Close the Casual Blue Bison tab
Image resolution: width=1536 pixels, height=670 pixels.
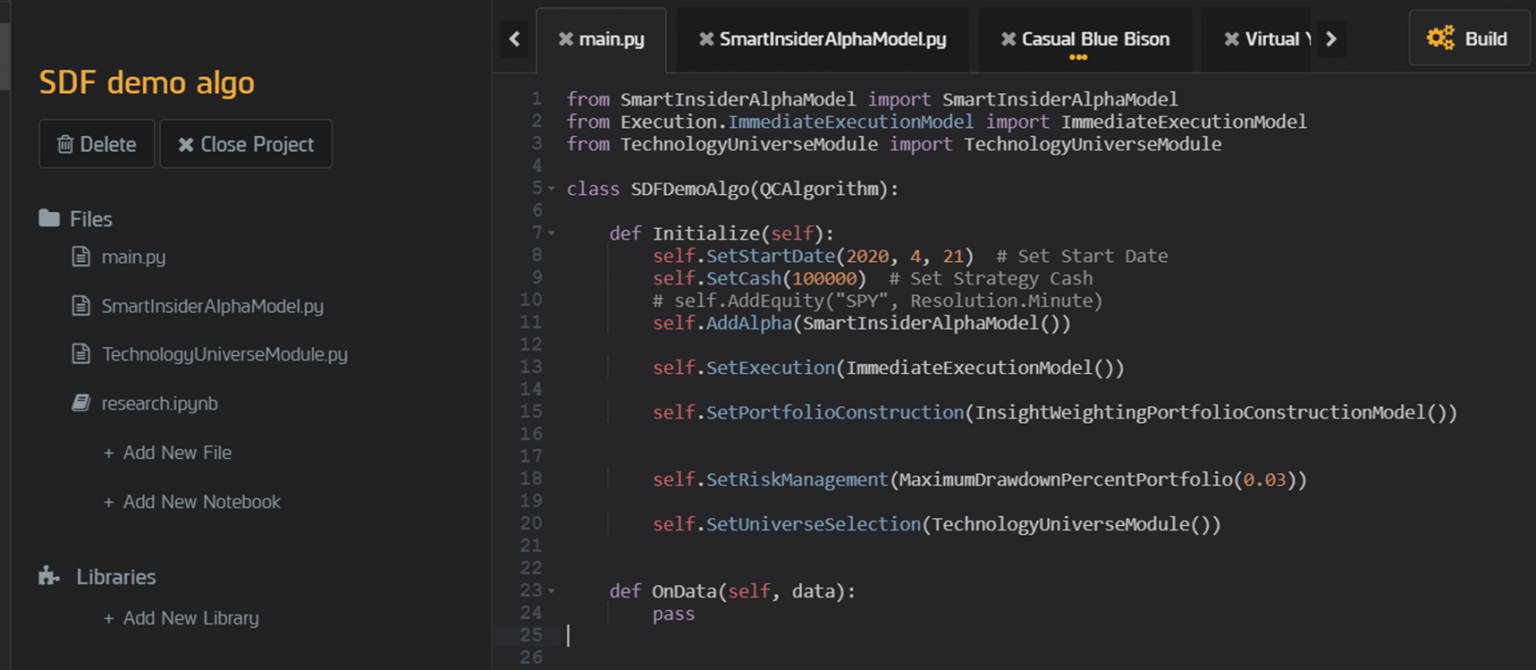tap(1008, 40)
